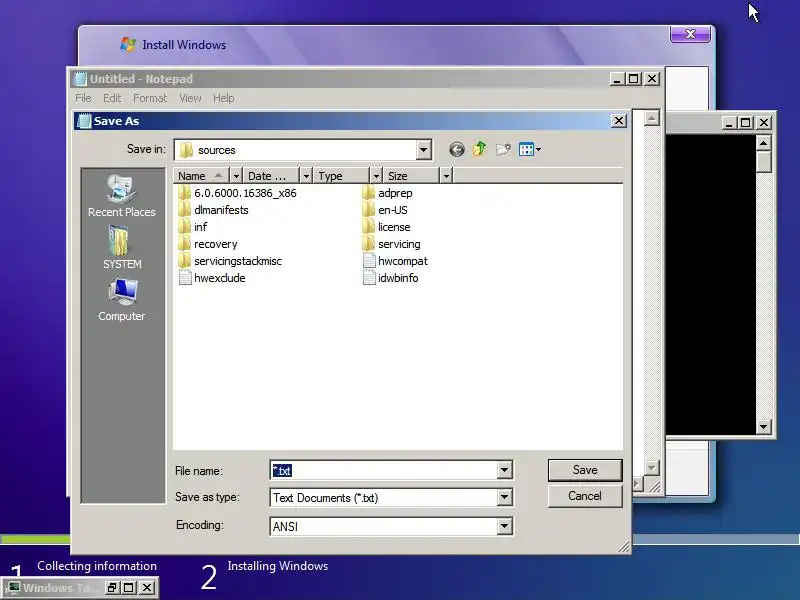This screenshot has height=600, width=800.
Task: Select the en-US folder
Action: click(385, 210)
